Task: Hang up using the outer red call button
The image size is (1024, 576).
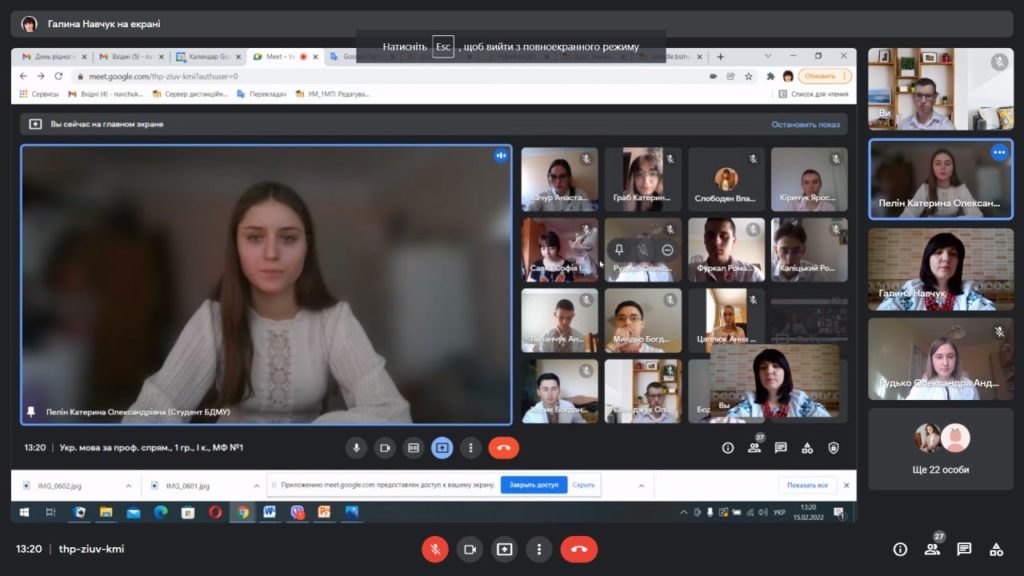Action: (579, 549)
